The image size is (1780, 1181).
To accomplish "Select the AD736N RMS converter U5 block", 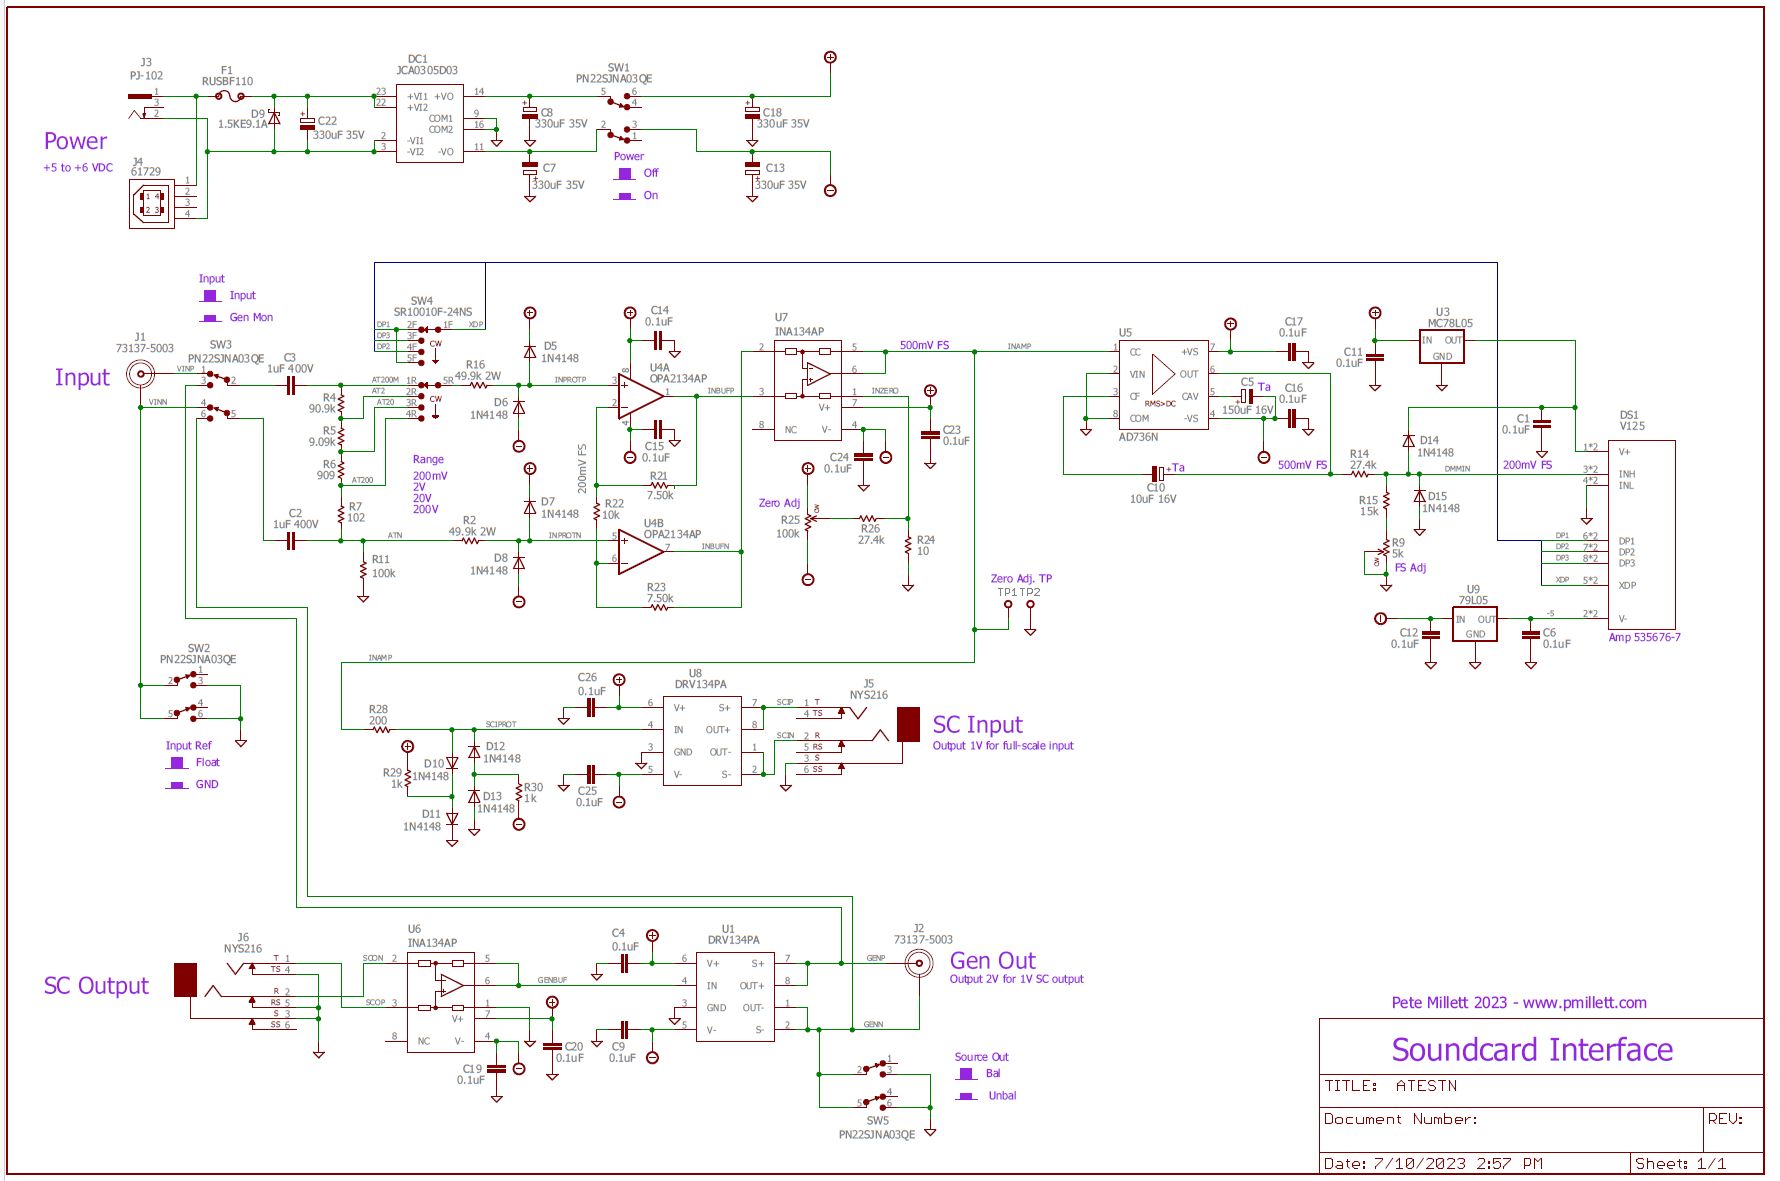I will [1162, 384].
